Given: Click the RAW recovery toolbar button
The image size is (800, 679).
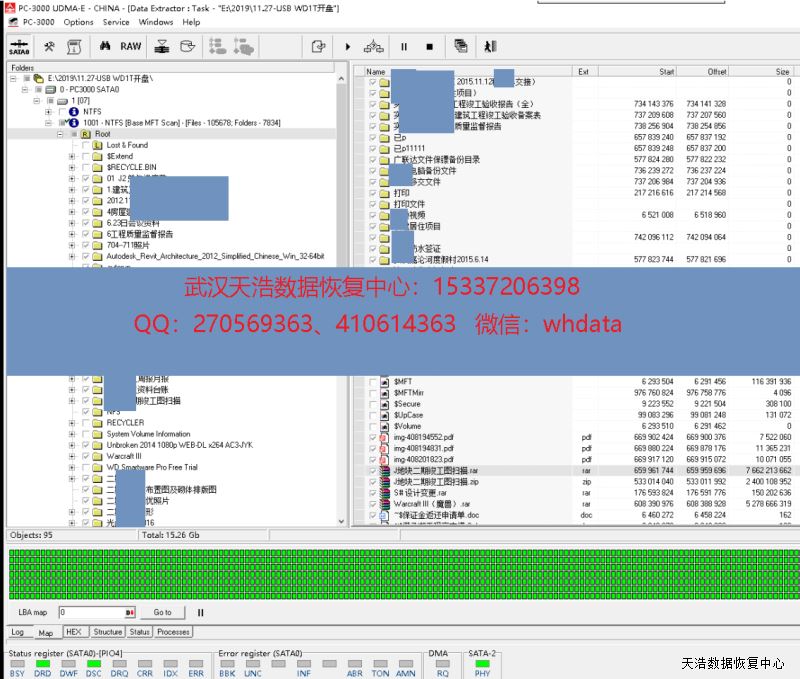Looking at the screenshot, I should 131,47.
